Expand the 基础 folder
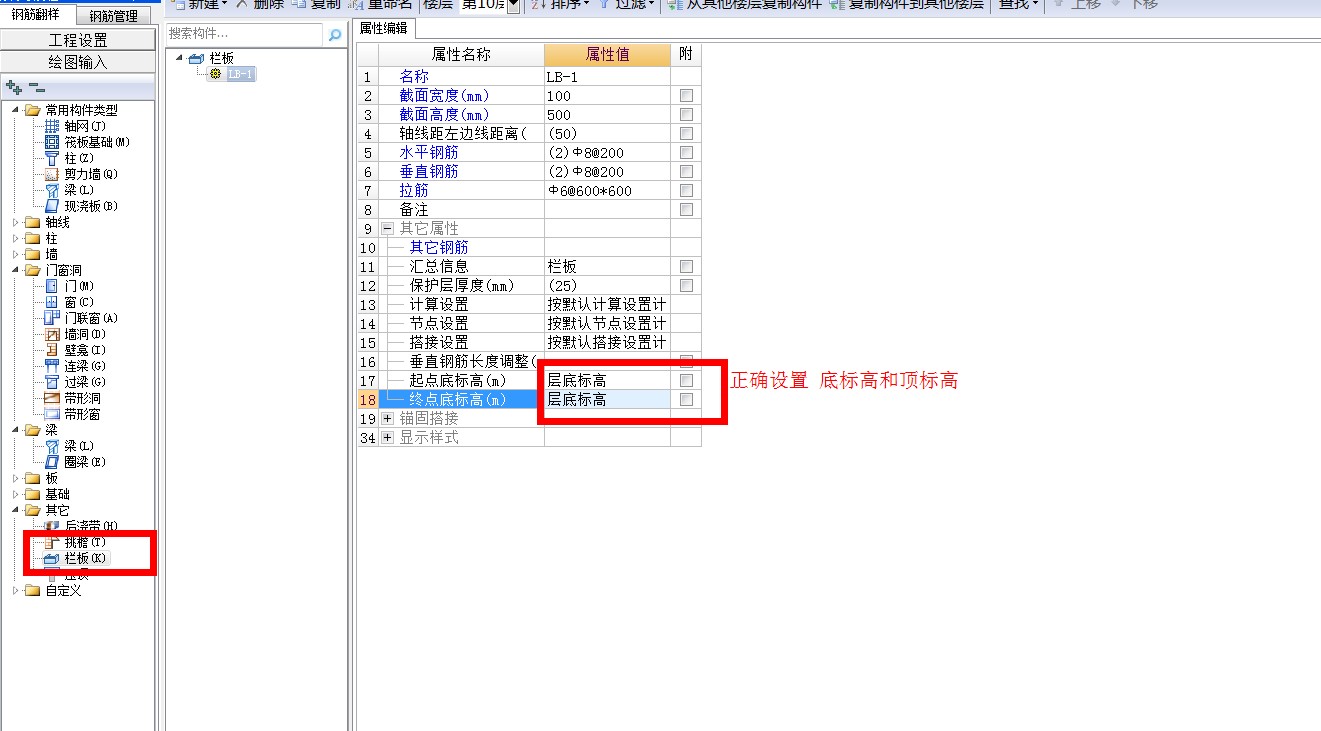 point(15,494)
